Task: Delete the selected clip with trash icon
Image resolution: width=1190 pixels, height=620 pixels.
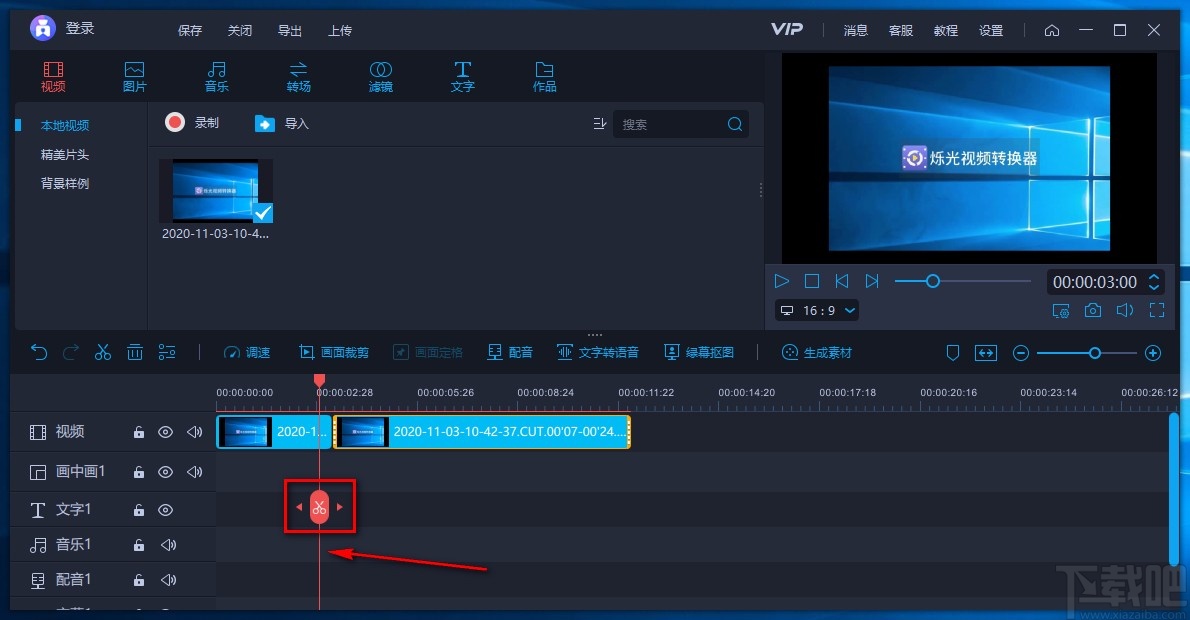Action: pos(135,352)
